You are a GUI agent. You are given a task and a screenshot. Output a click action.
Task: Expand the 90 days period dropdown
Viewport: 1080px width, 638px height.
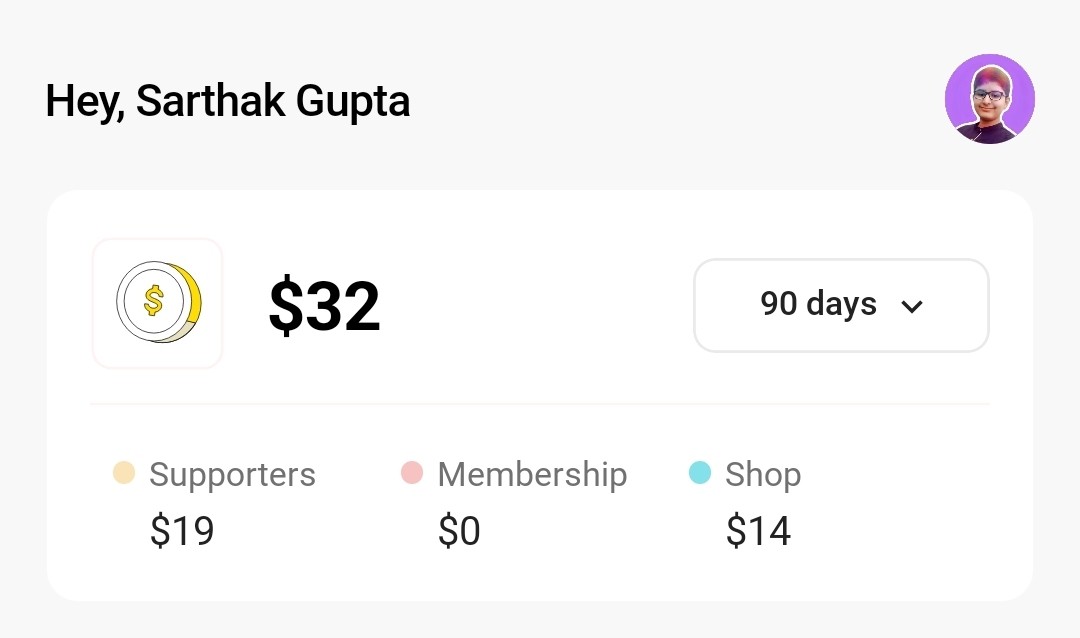point(841,305)
